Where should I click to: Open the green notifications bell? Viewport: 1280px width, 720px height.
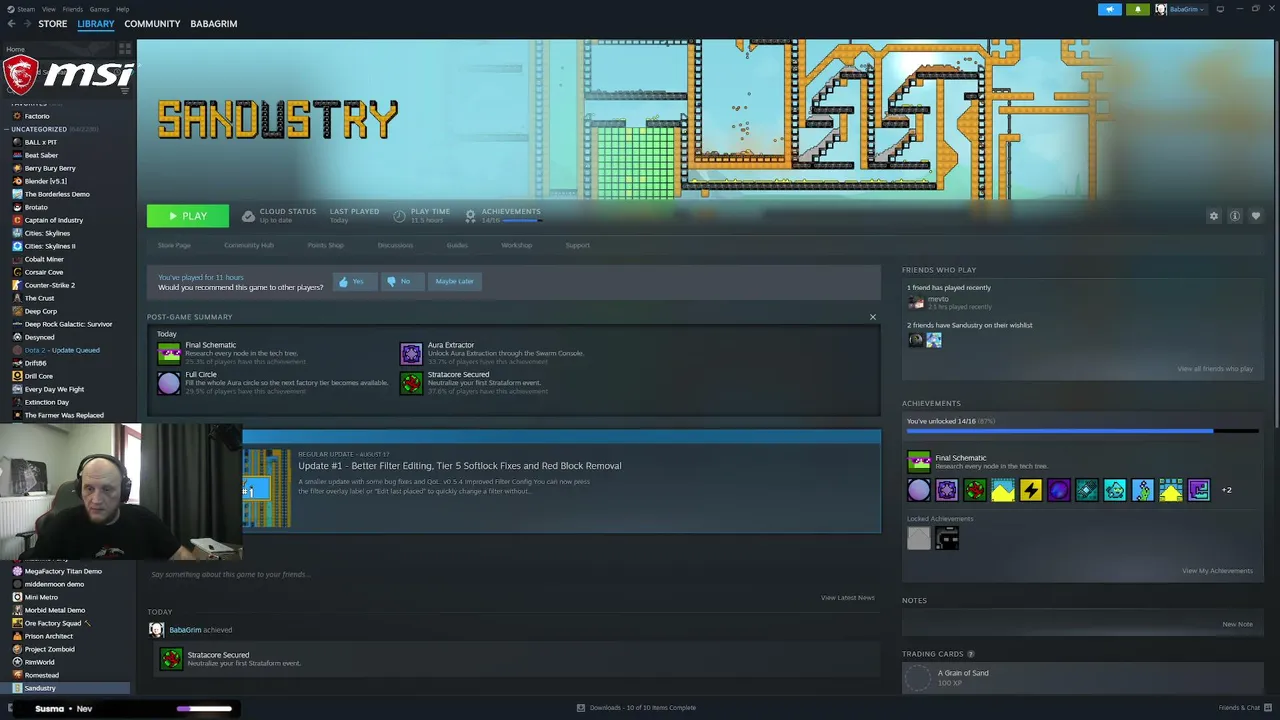click(x=1138, y=9)
